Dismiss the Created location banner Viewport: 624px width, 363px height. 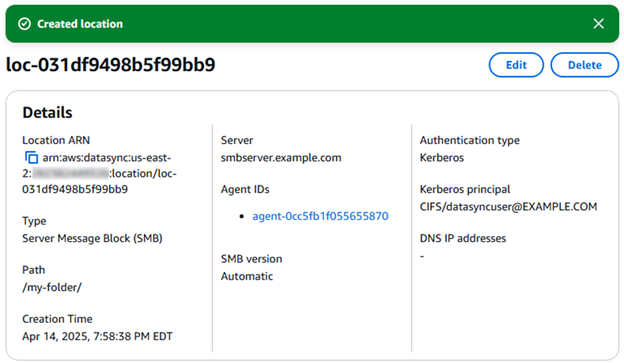pyautogui.click(x=599, y=24)
